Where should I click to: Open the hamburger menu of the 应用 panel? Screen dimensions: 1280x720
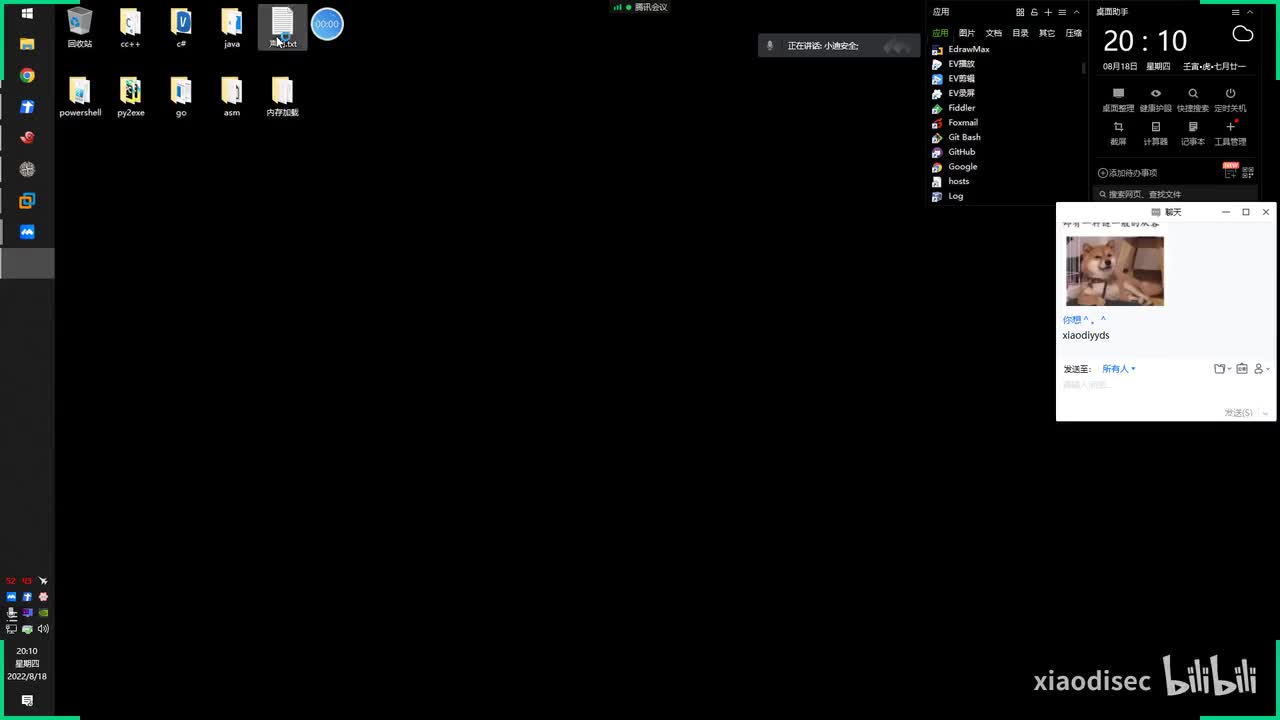[x=1062, y=12]
